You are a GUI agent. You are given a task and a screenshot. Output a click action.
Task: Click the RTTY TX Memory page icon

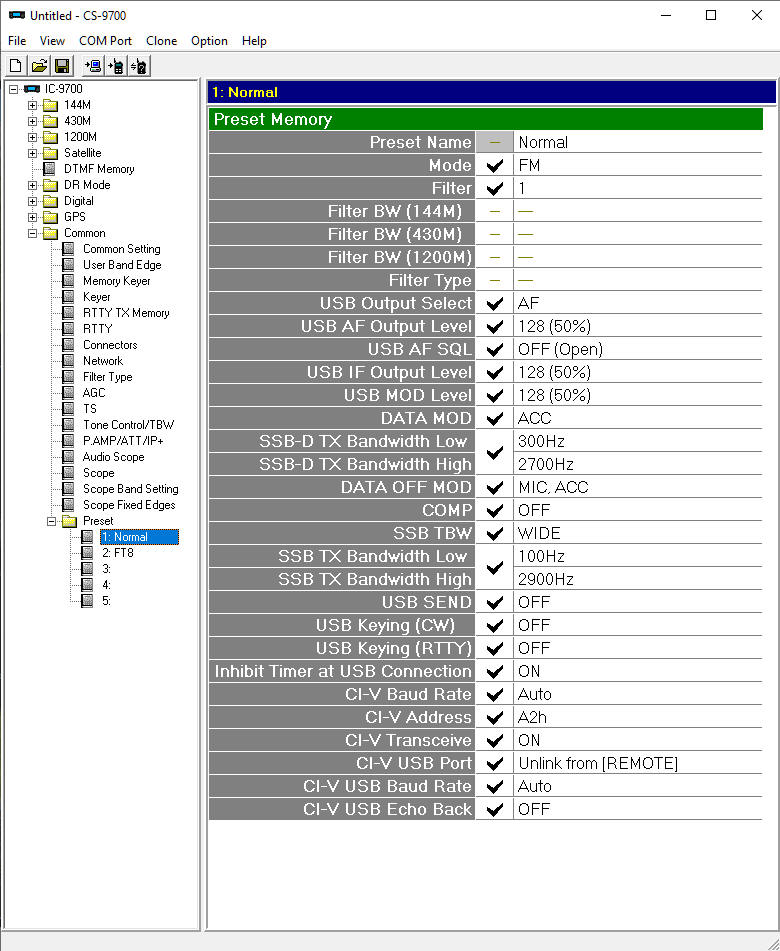click(x=69, y=313)
